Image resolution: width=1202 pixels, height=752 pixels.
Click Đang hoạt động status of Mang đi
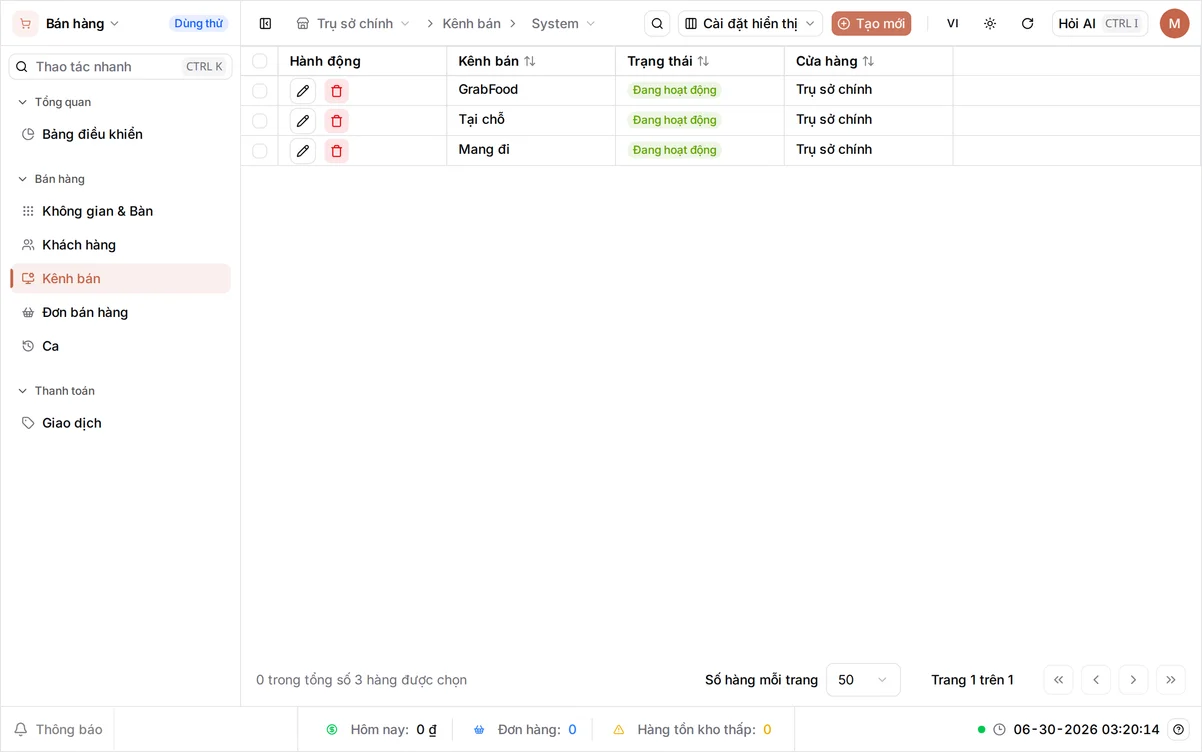pos(675,150)
